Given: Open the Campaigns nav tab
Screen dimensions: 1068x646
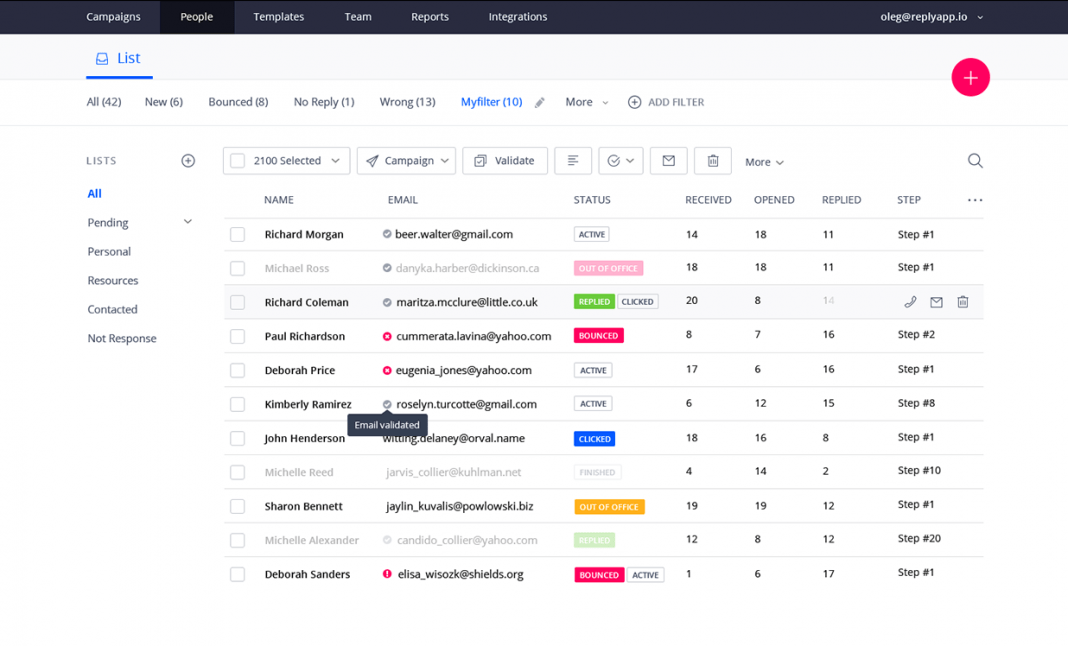Looking at the screenshot, I should click(x=113, y=17).
